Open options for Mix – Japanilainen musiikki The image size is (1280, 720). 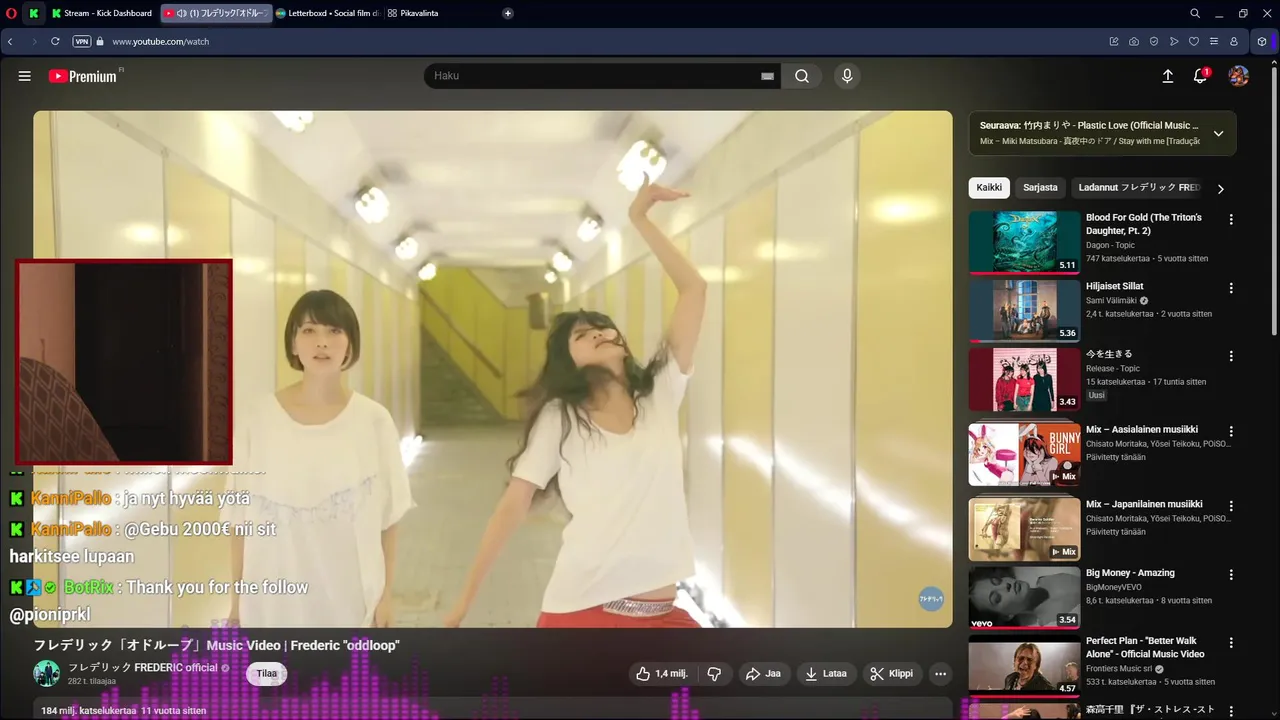[1231, 506]
